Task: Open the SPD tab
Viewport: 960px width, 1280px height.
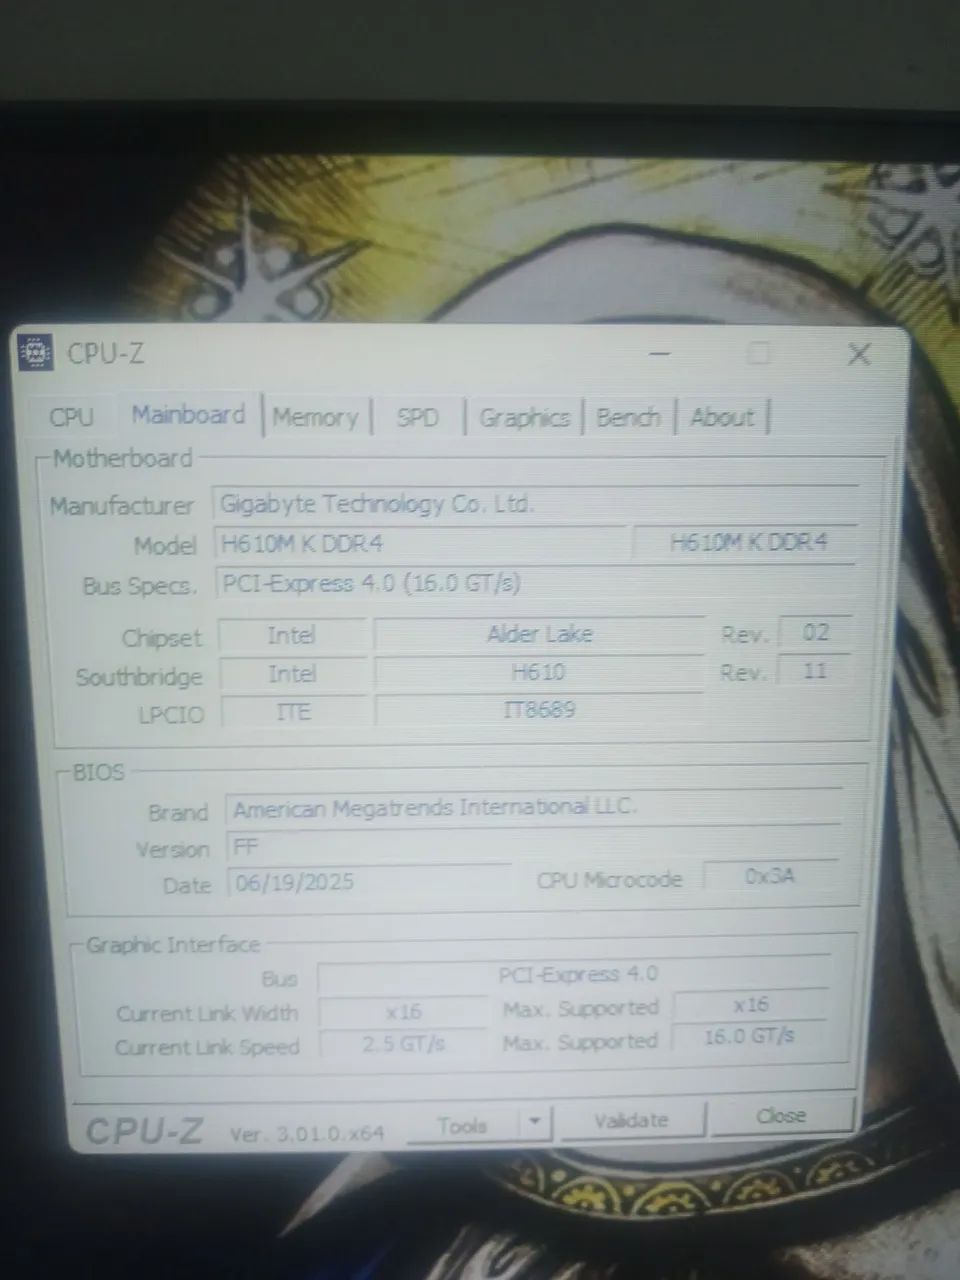Action: [417, 417]
